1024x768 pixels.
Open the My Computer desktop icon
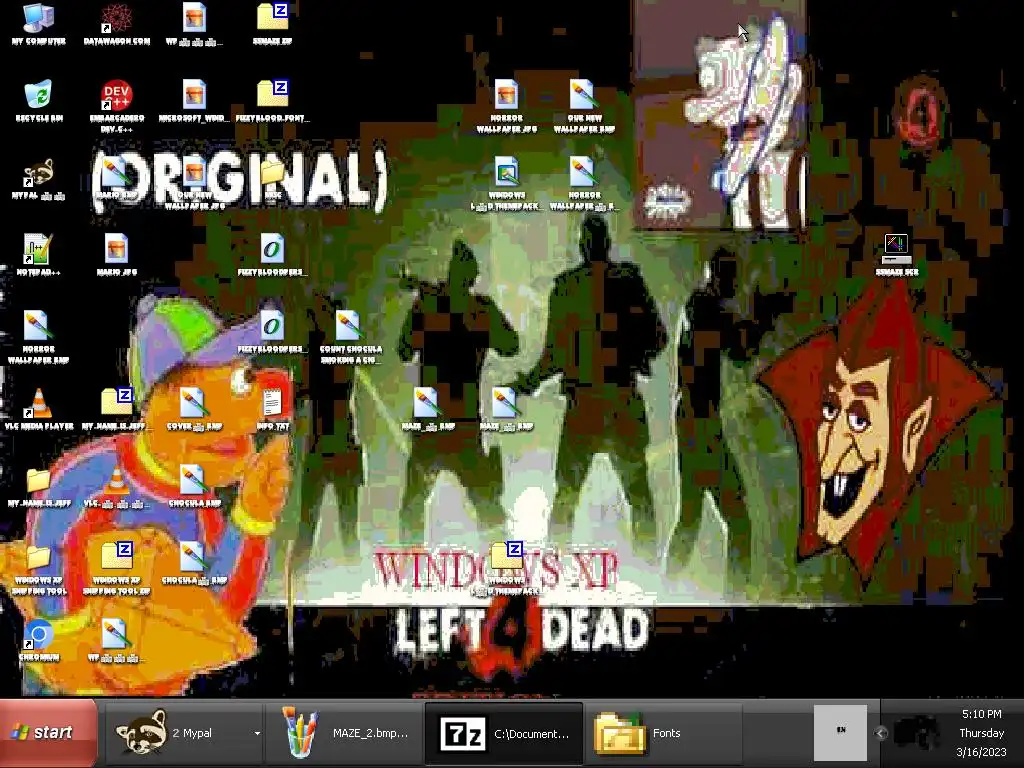pos(39,24)
